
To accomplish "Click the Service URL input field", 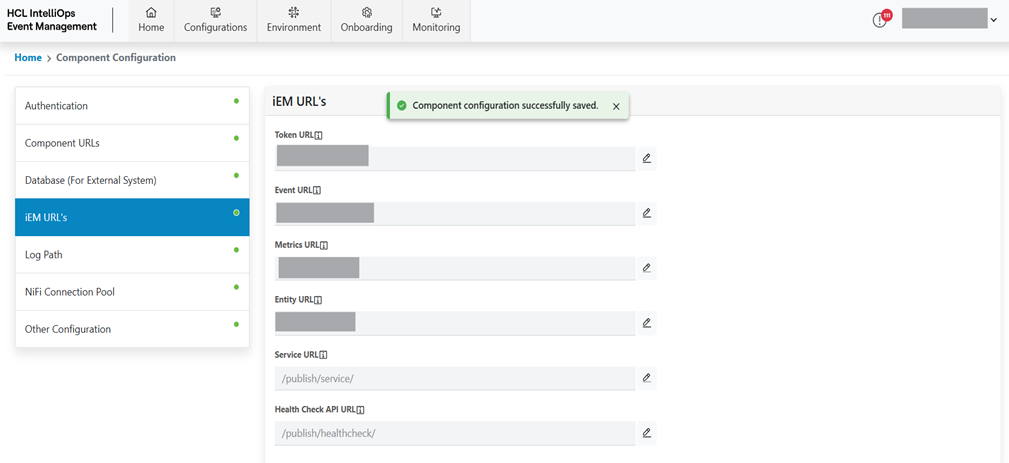I will [454, 378].
